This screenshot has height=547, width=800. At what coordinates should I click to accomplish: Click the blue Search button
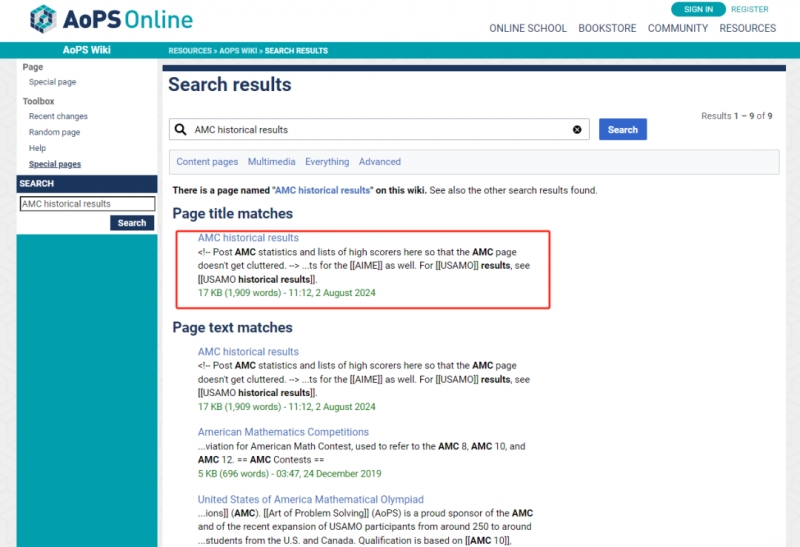click(x=622, y=130)
